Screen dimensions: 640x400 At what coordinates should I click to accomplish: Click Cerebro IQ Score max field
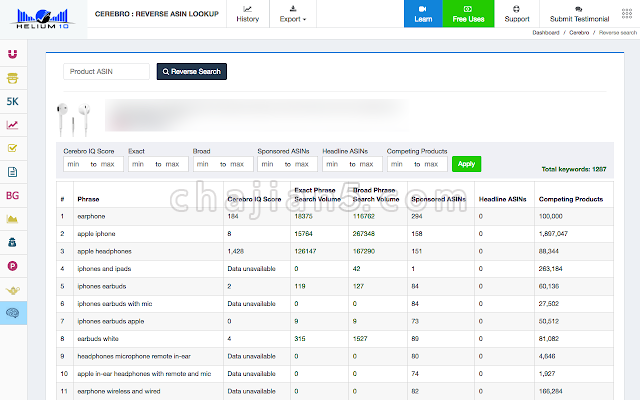[x=109, y=164]
